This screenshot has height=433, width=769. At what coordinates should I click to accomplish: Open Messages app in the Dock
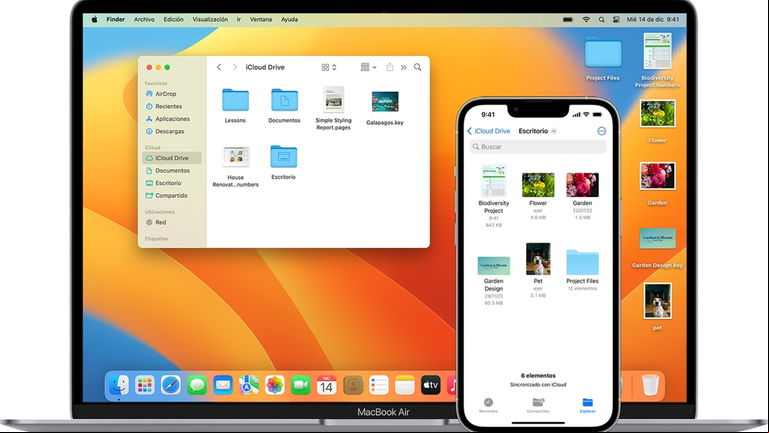(197, 385)
